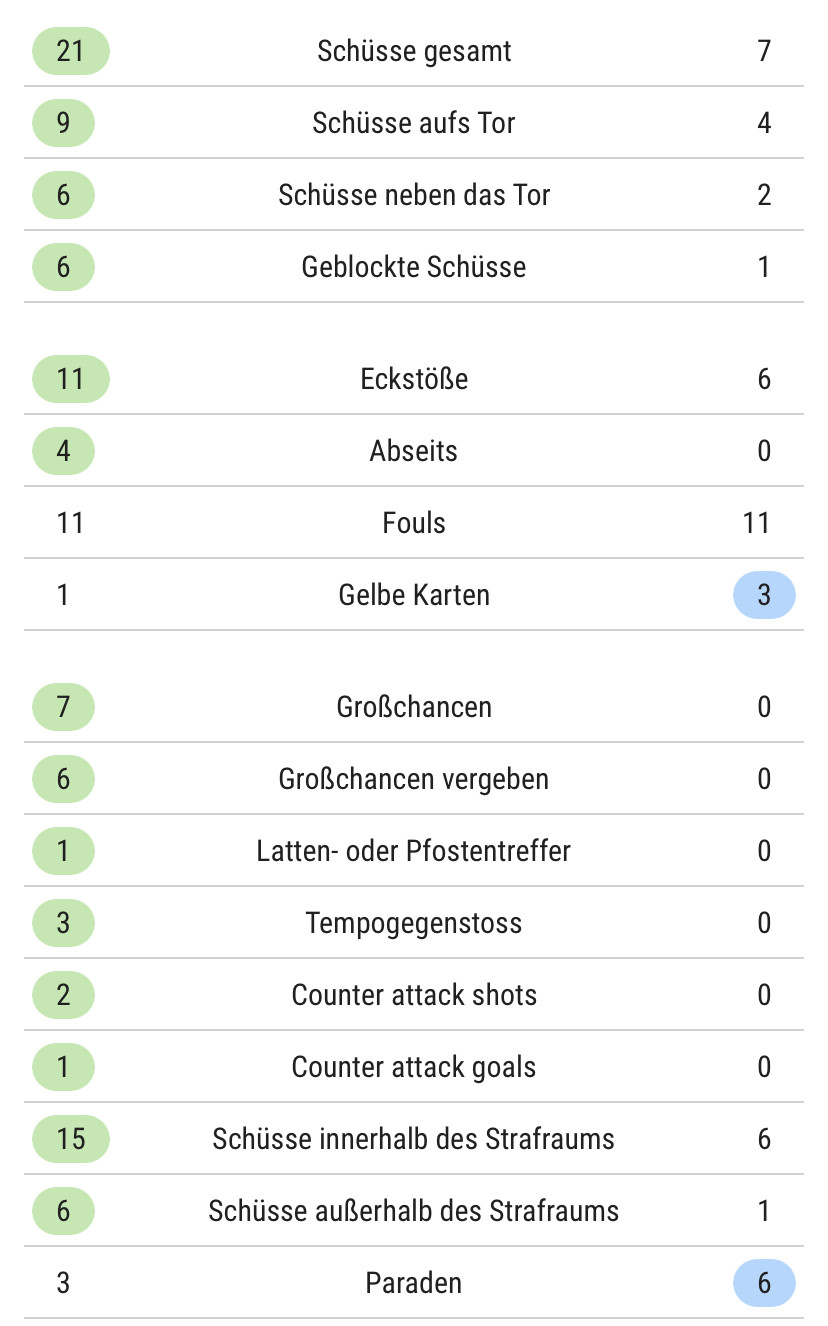Click the "Latten- oder Pfostentreffer" label
The width and height of the screenshot is (828, 1326).
414,851
